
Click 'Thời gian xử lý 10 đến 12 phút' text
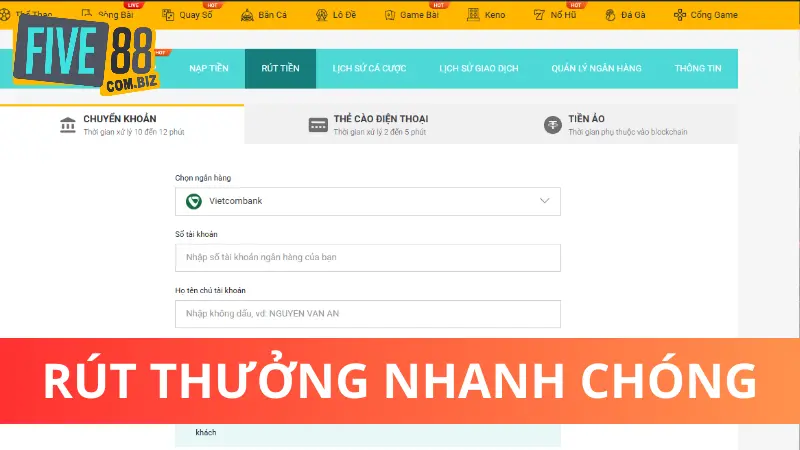tap(134, 132)
